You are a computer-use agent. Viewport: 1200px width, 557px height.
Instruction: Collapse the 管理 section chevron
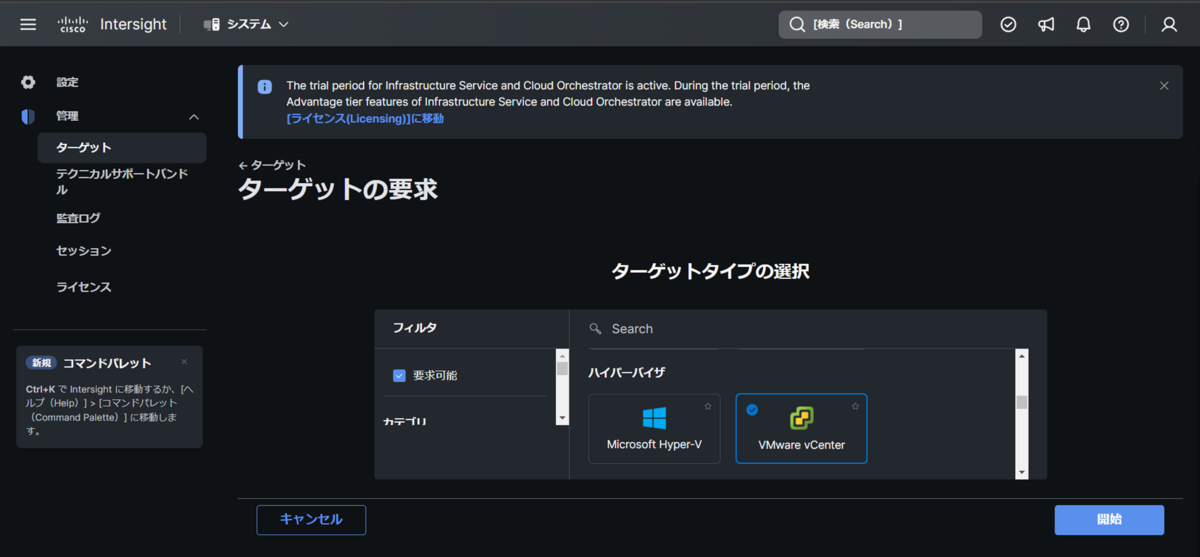pos(194,117)
